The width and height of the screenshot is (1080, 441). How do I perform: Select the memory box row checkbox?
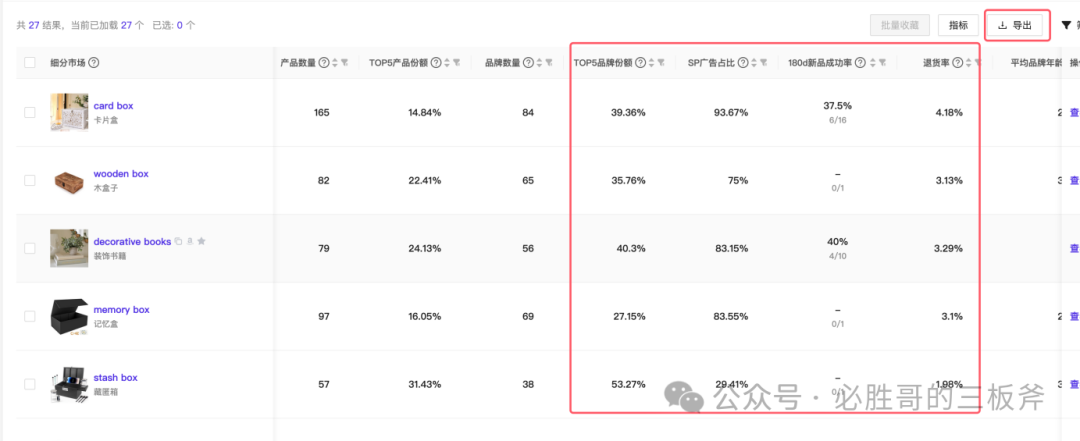tap(30, 317)
